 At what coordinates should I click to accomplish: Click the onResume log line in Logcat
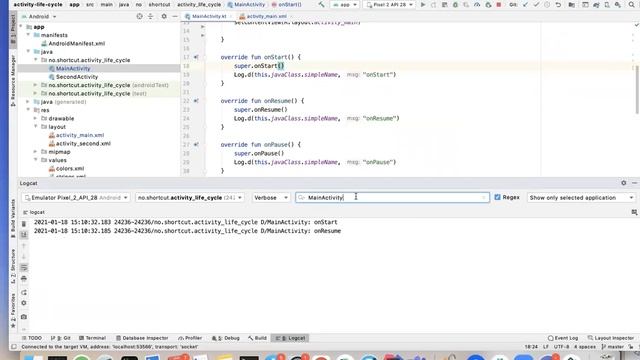[x=187, y=231]
